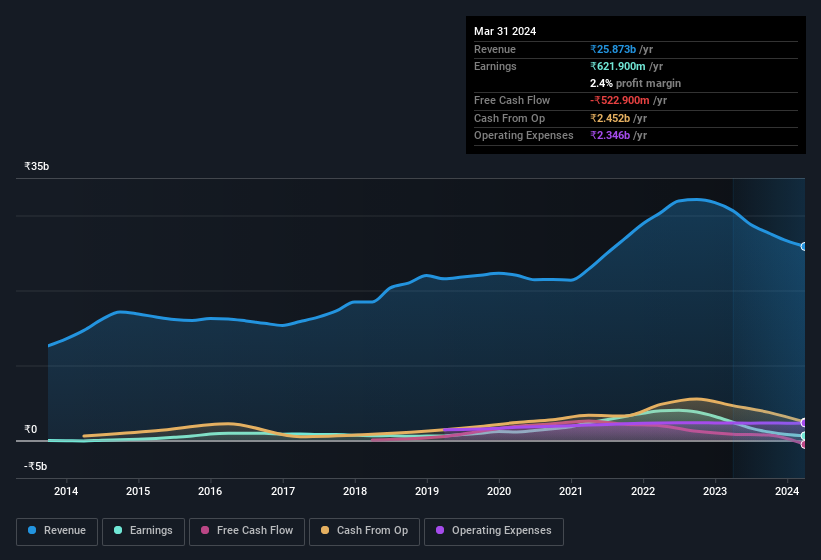Select the 2020 label on the x-axis
This screenshot has height=560, width=821.
point(499,491)
